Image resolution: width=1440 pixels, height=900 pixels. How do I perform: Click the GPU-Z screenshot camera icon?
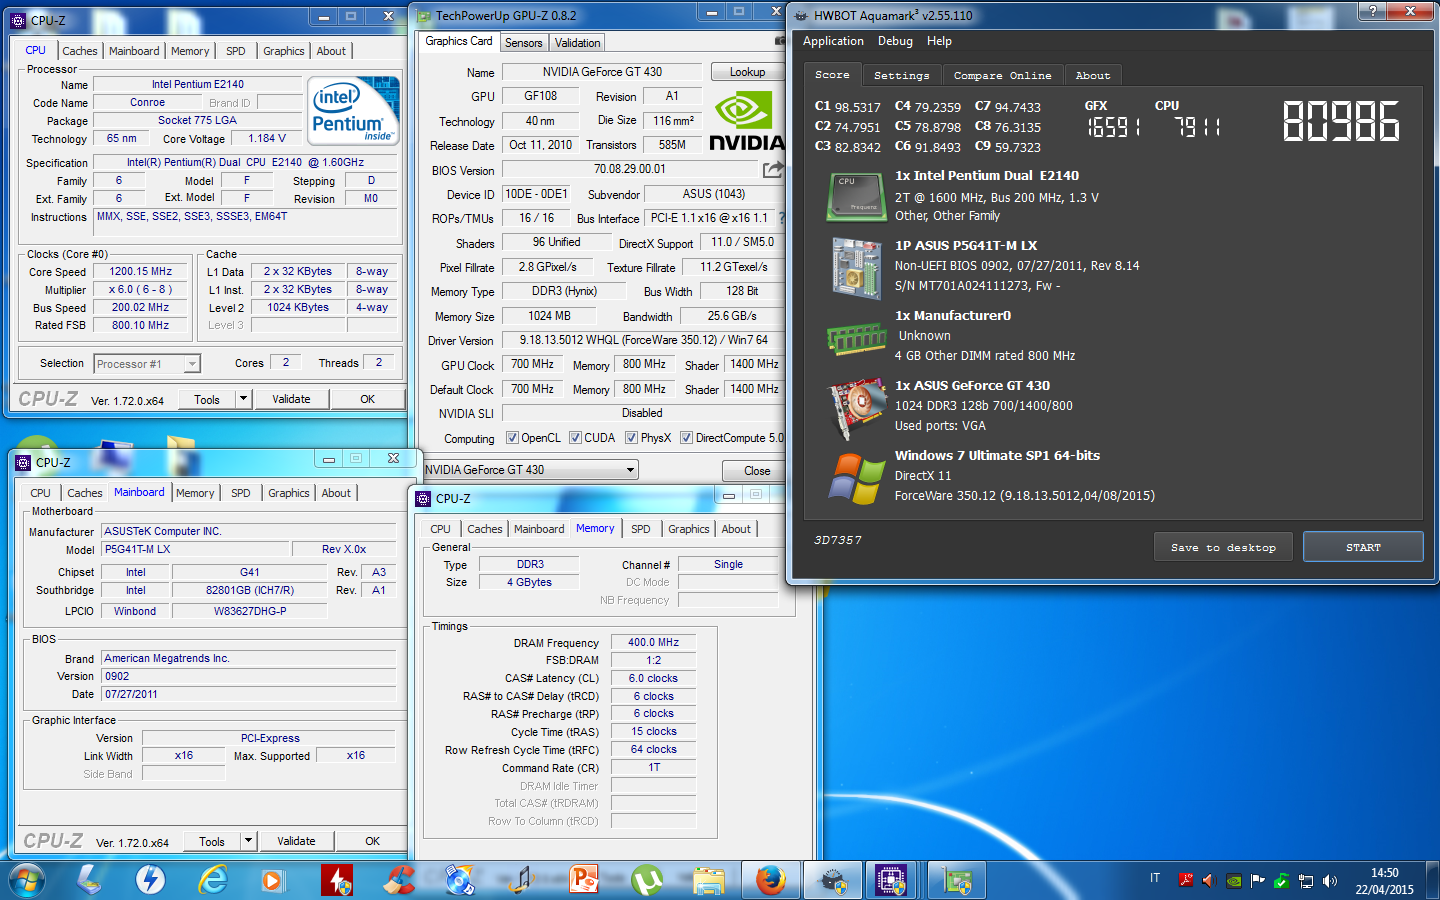(x=780, y=41)
